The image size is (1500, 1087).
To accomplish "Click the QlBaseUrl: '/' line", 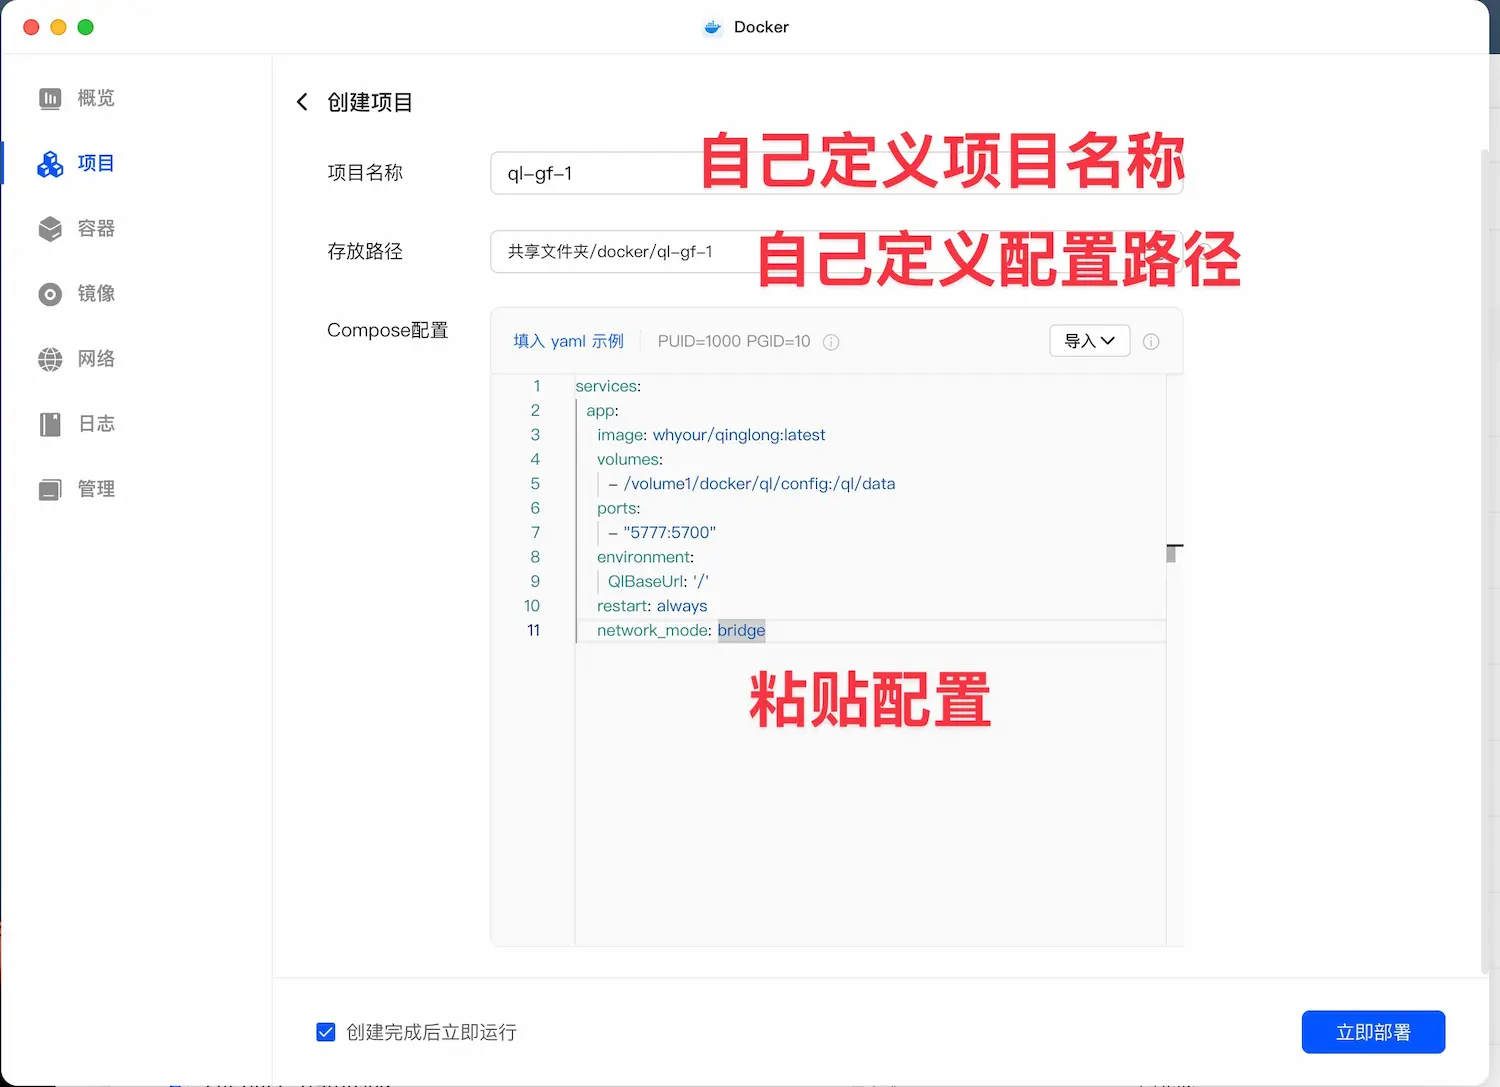I will pos(658,581).
